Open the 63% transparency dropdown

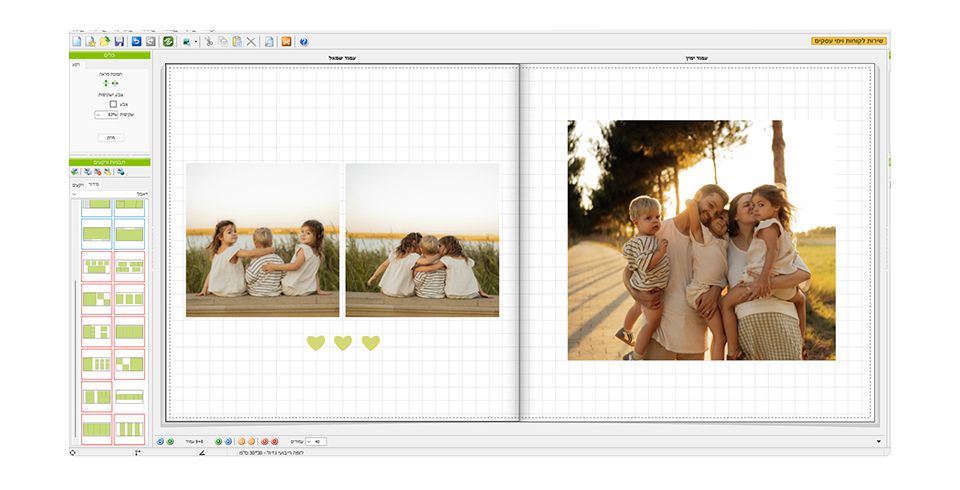[x=107, y=115]
